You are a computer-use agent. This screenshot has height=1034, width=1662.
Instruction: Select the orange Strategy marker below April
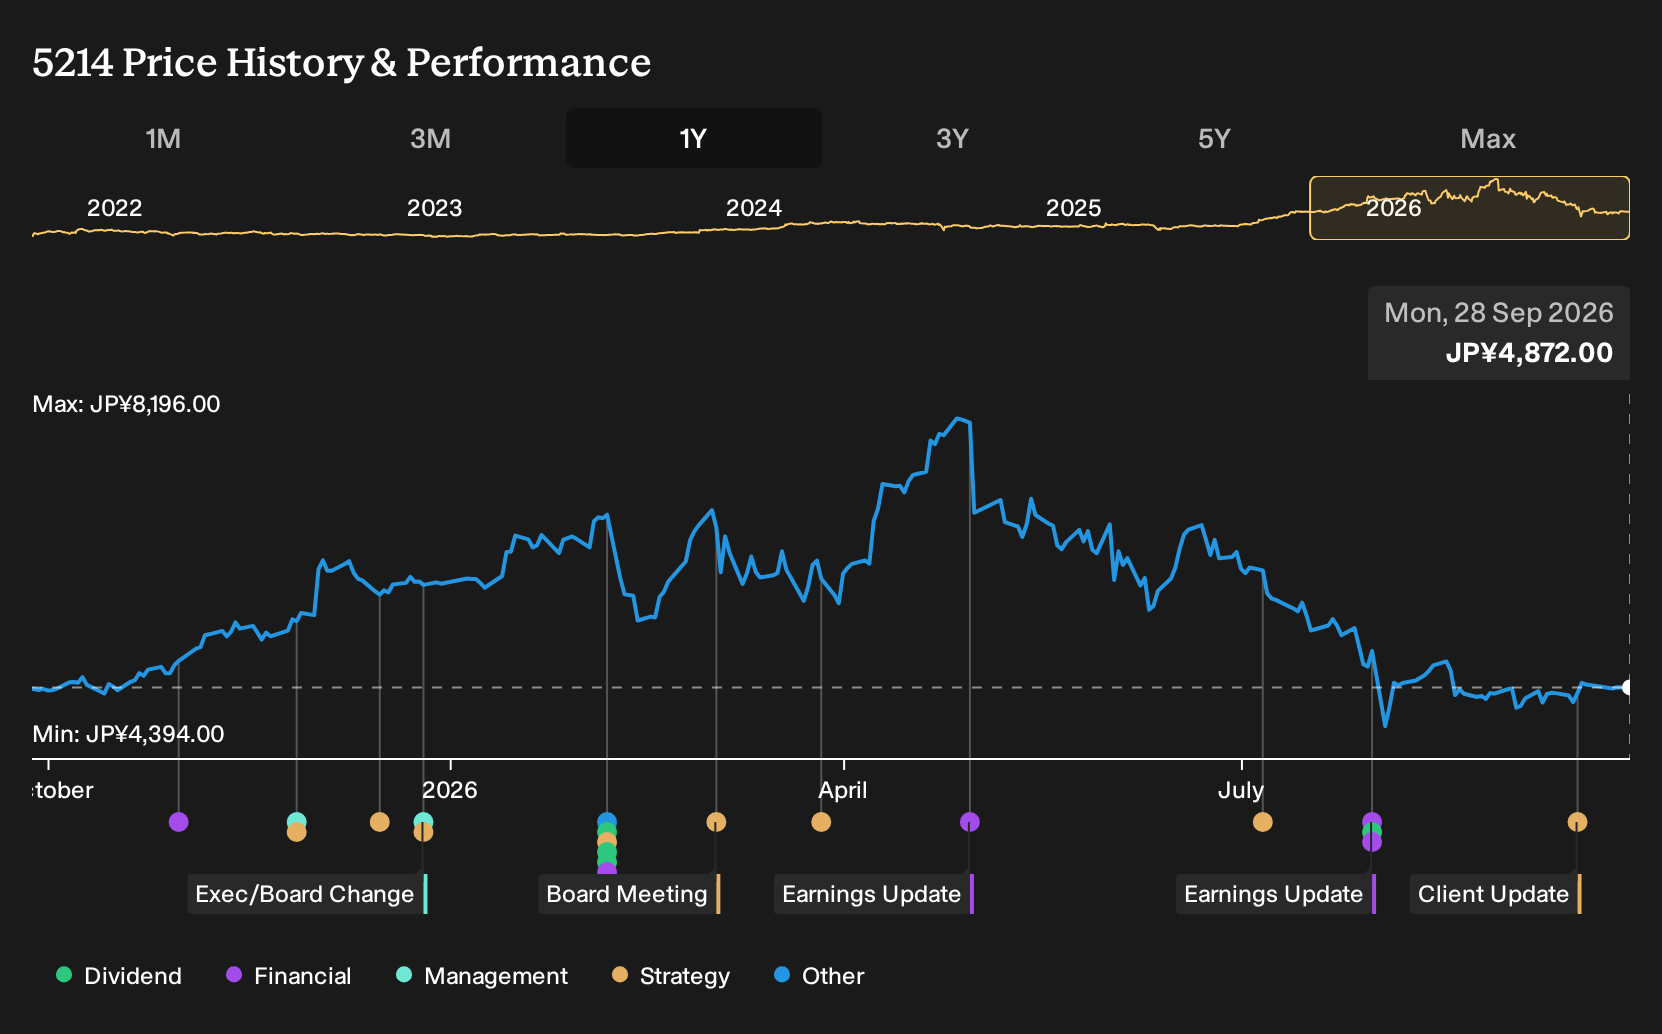pyautogui.click(x=821, y=822)
